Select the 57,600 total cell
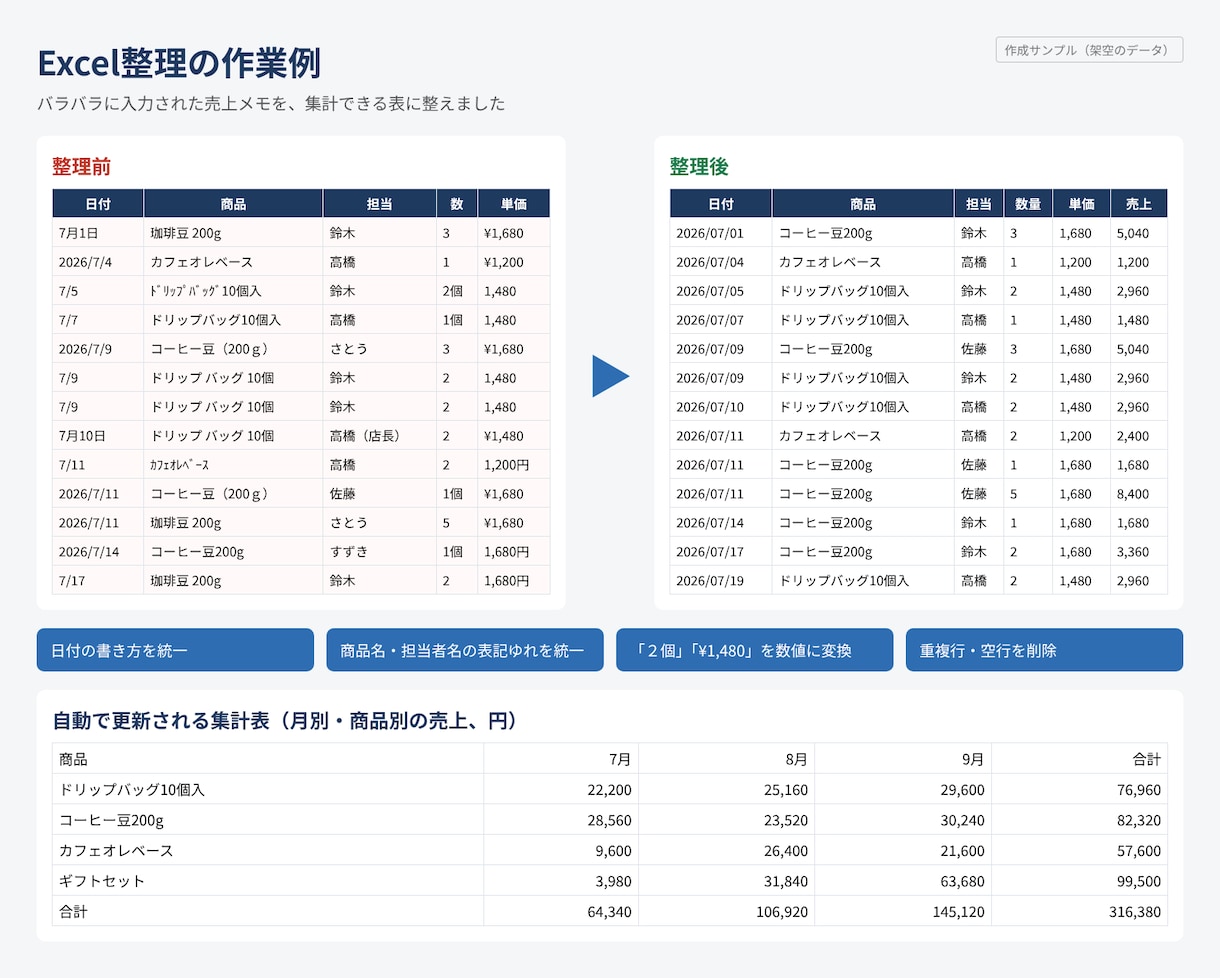The height and width of the screenshot is (978, 1220). (1080, 851)
